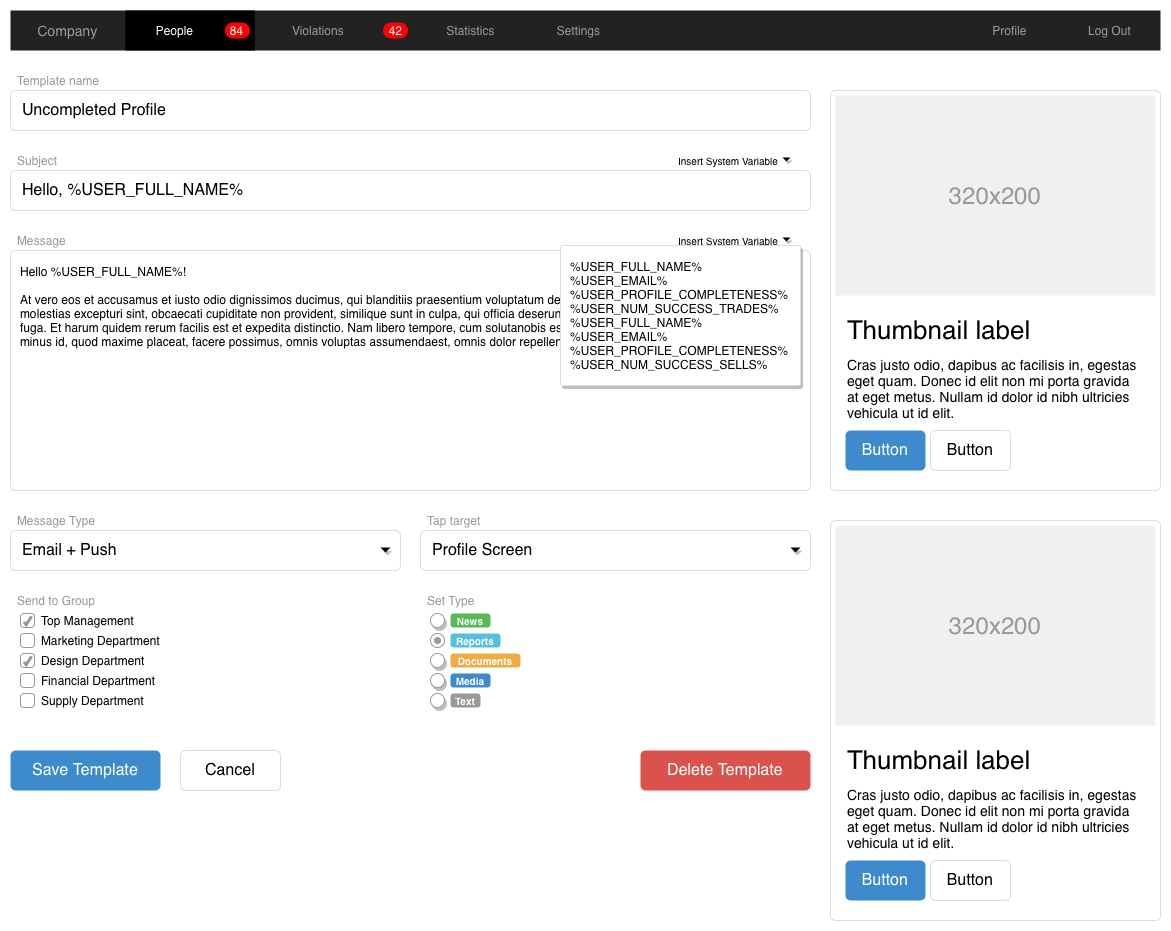Click the caret beside Insert System Variable above Subject

pos(786,160)
